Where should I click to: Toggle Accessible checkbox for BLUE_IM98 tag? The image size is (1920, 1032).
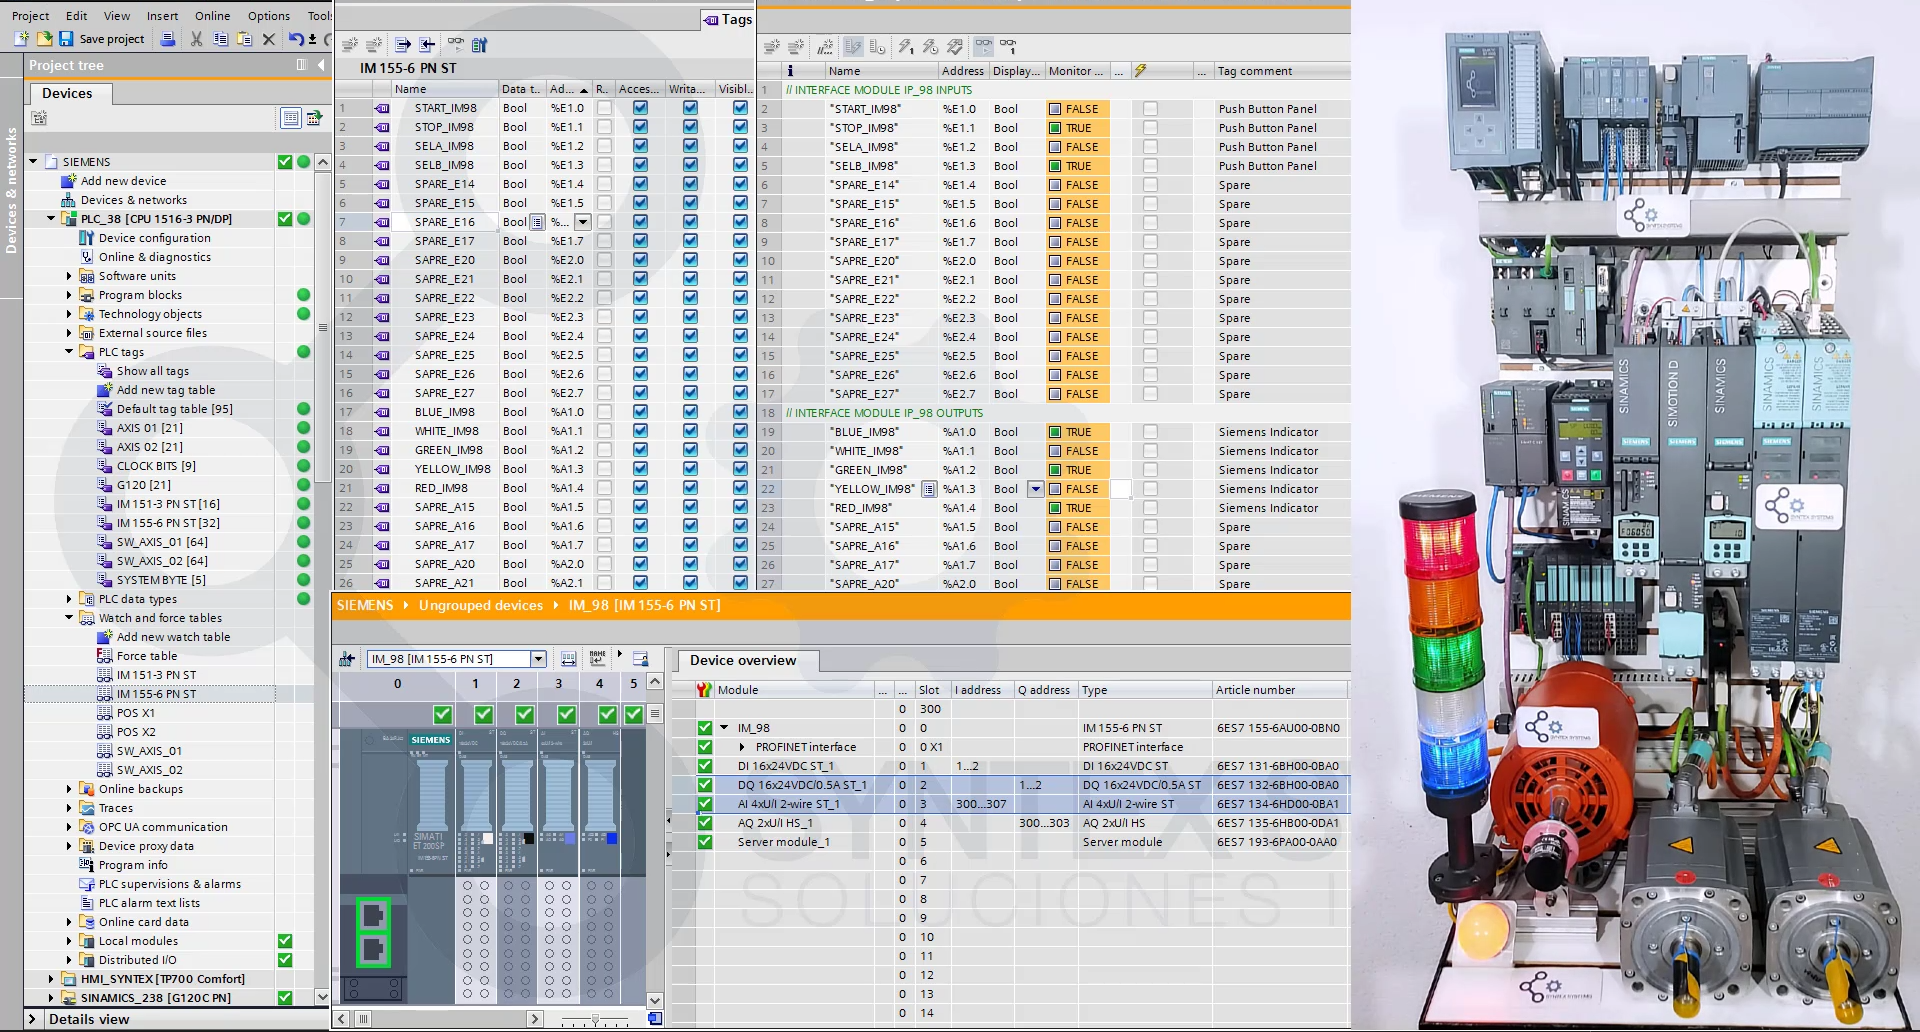point(640,412)
